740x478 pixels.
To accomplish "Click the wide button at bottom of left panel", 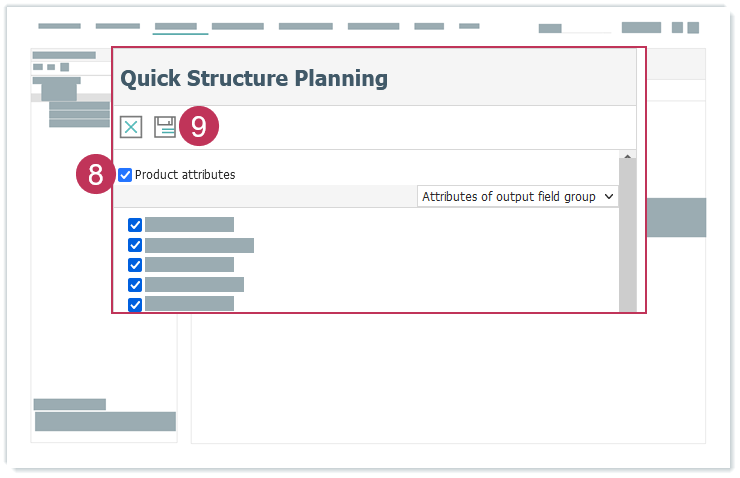I will pyautogui.click(x=105, y=421).
